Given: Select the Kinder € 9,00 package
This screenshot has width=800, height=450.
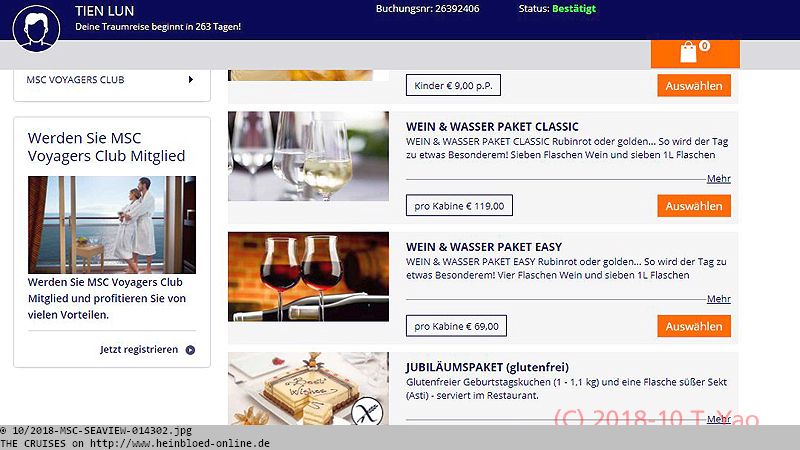Looking at the screenshot, I should tap(694, 86).
